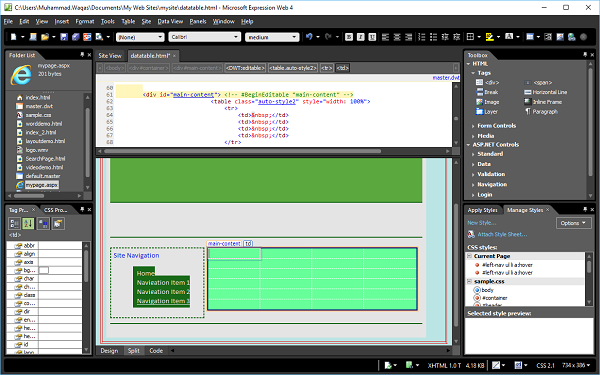The height and width of the screenshot is (375, 600).
Task: Select DWT:editable tag in breadcrumb
Action: pos(245,68)
